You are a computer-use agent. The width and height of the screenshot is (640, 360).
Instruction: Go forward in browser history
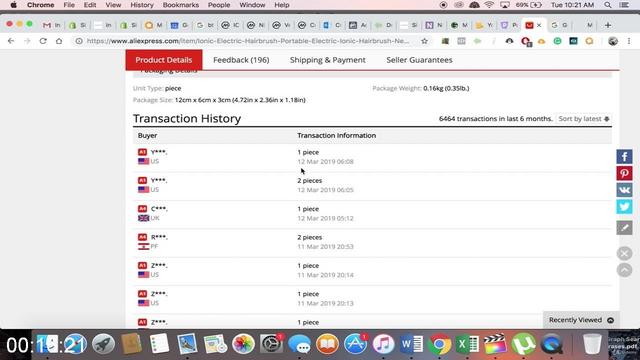(x=27, y=41)
